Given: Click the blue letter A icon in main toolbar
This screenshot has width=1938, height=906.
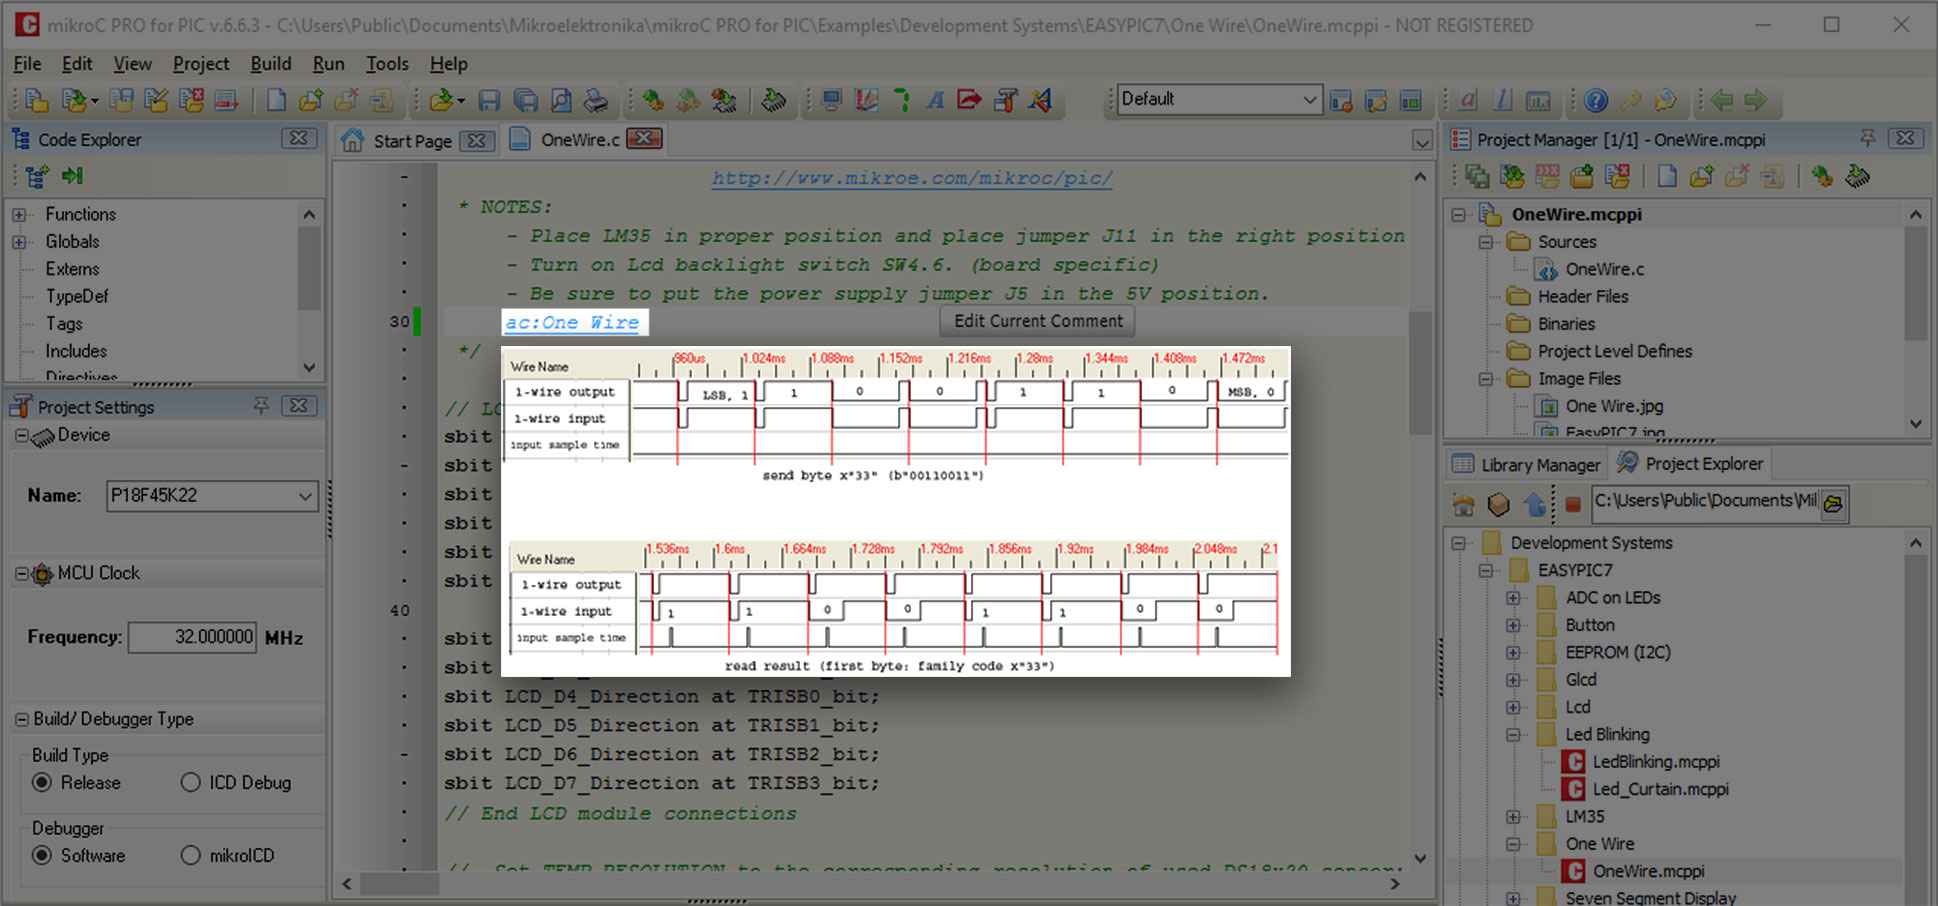Looking at the screenshot, I should [935, 100].
